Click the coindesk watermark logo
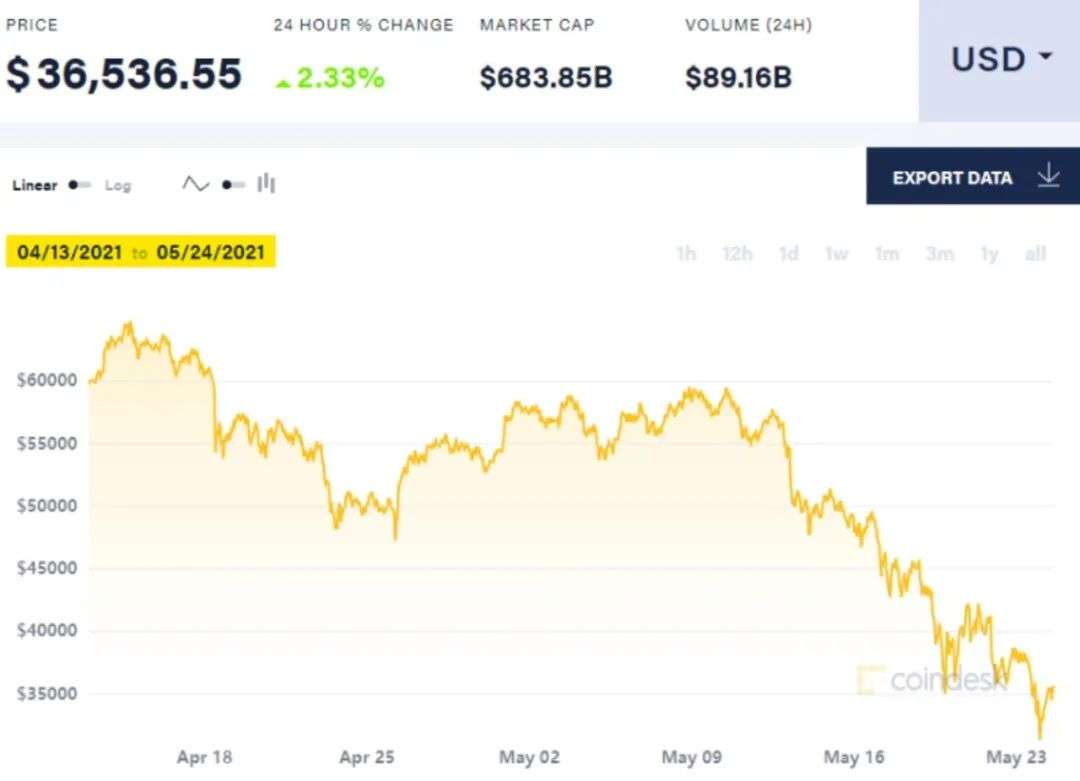1080x781 pixels. 931,680
